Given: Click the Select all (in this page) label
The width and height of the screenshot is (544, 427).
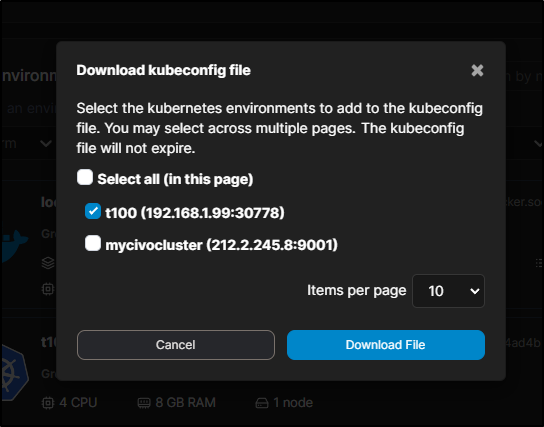Looking at the screenshot, I should coord(175,179).
